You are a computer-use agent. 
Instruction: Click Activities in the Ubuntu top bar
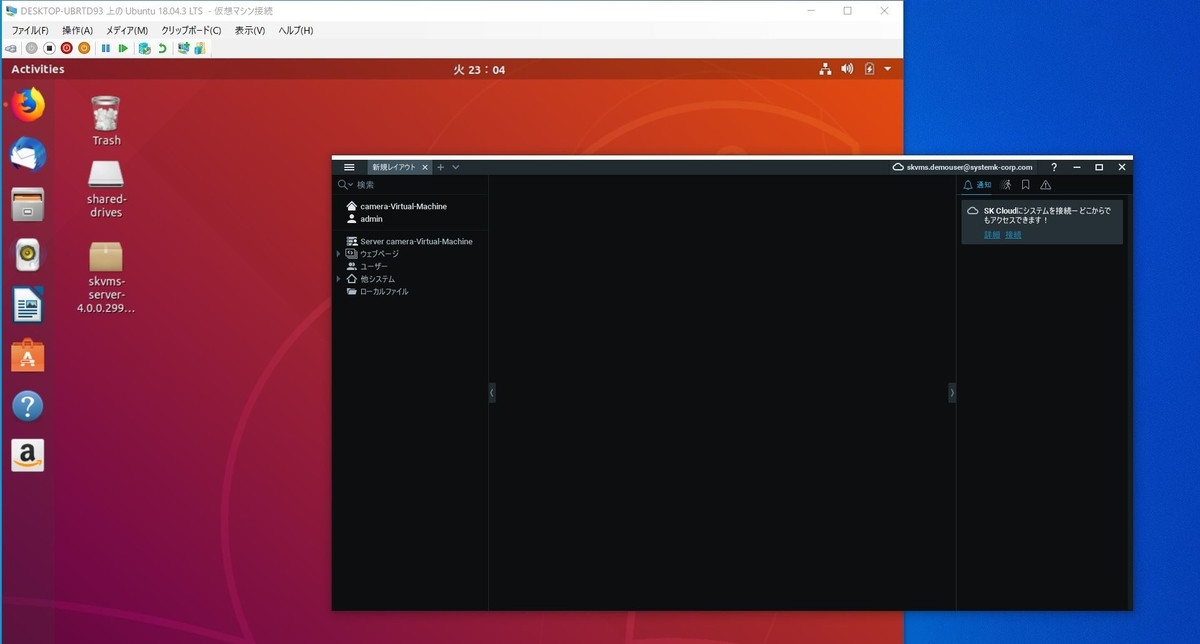38,69
